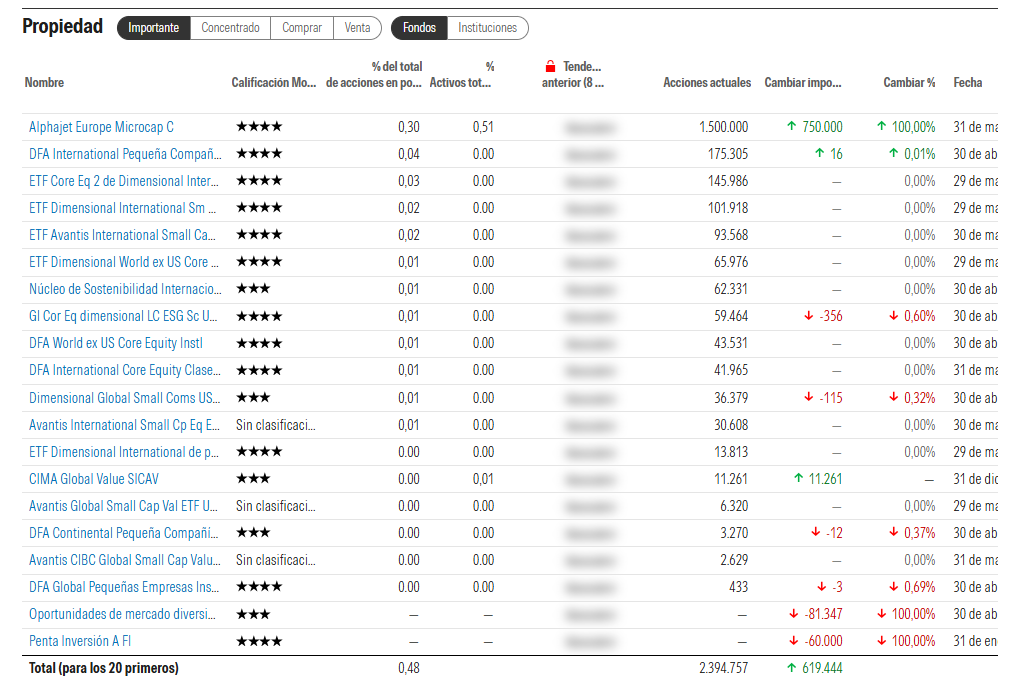Click the three-star rating for CIMA Global Value SICAV

pyautogui.click(x=253, y=479)
